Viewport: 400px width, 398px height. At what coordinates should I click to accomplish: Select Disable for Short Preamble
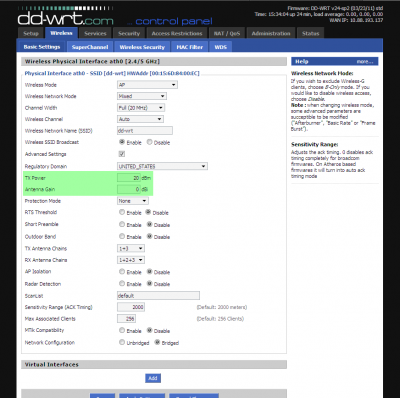(x=150, y=224)
